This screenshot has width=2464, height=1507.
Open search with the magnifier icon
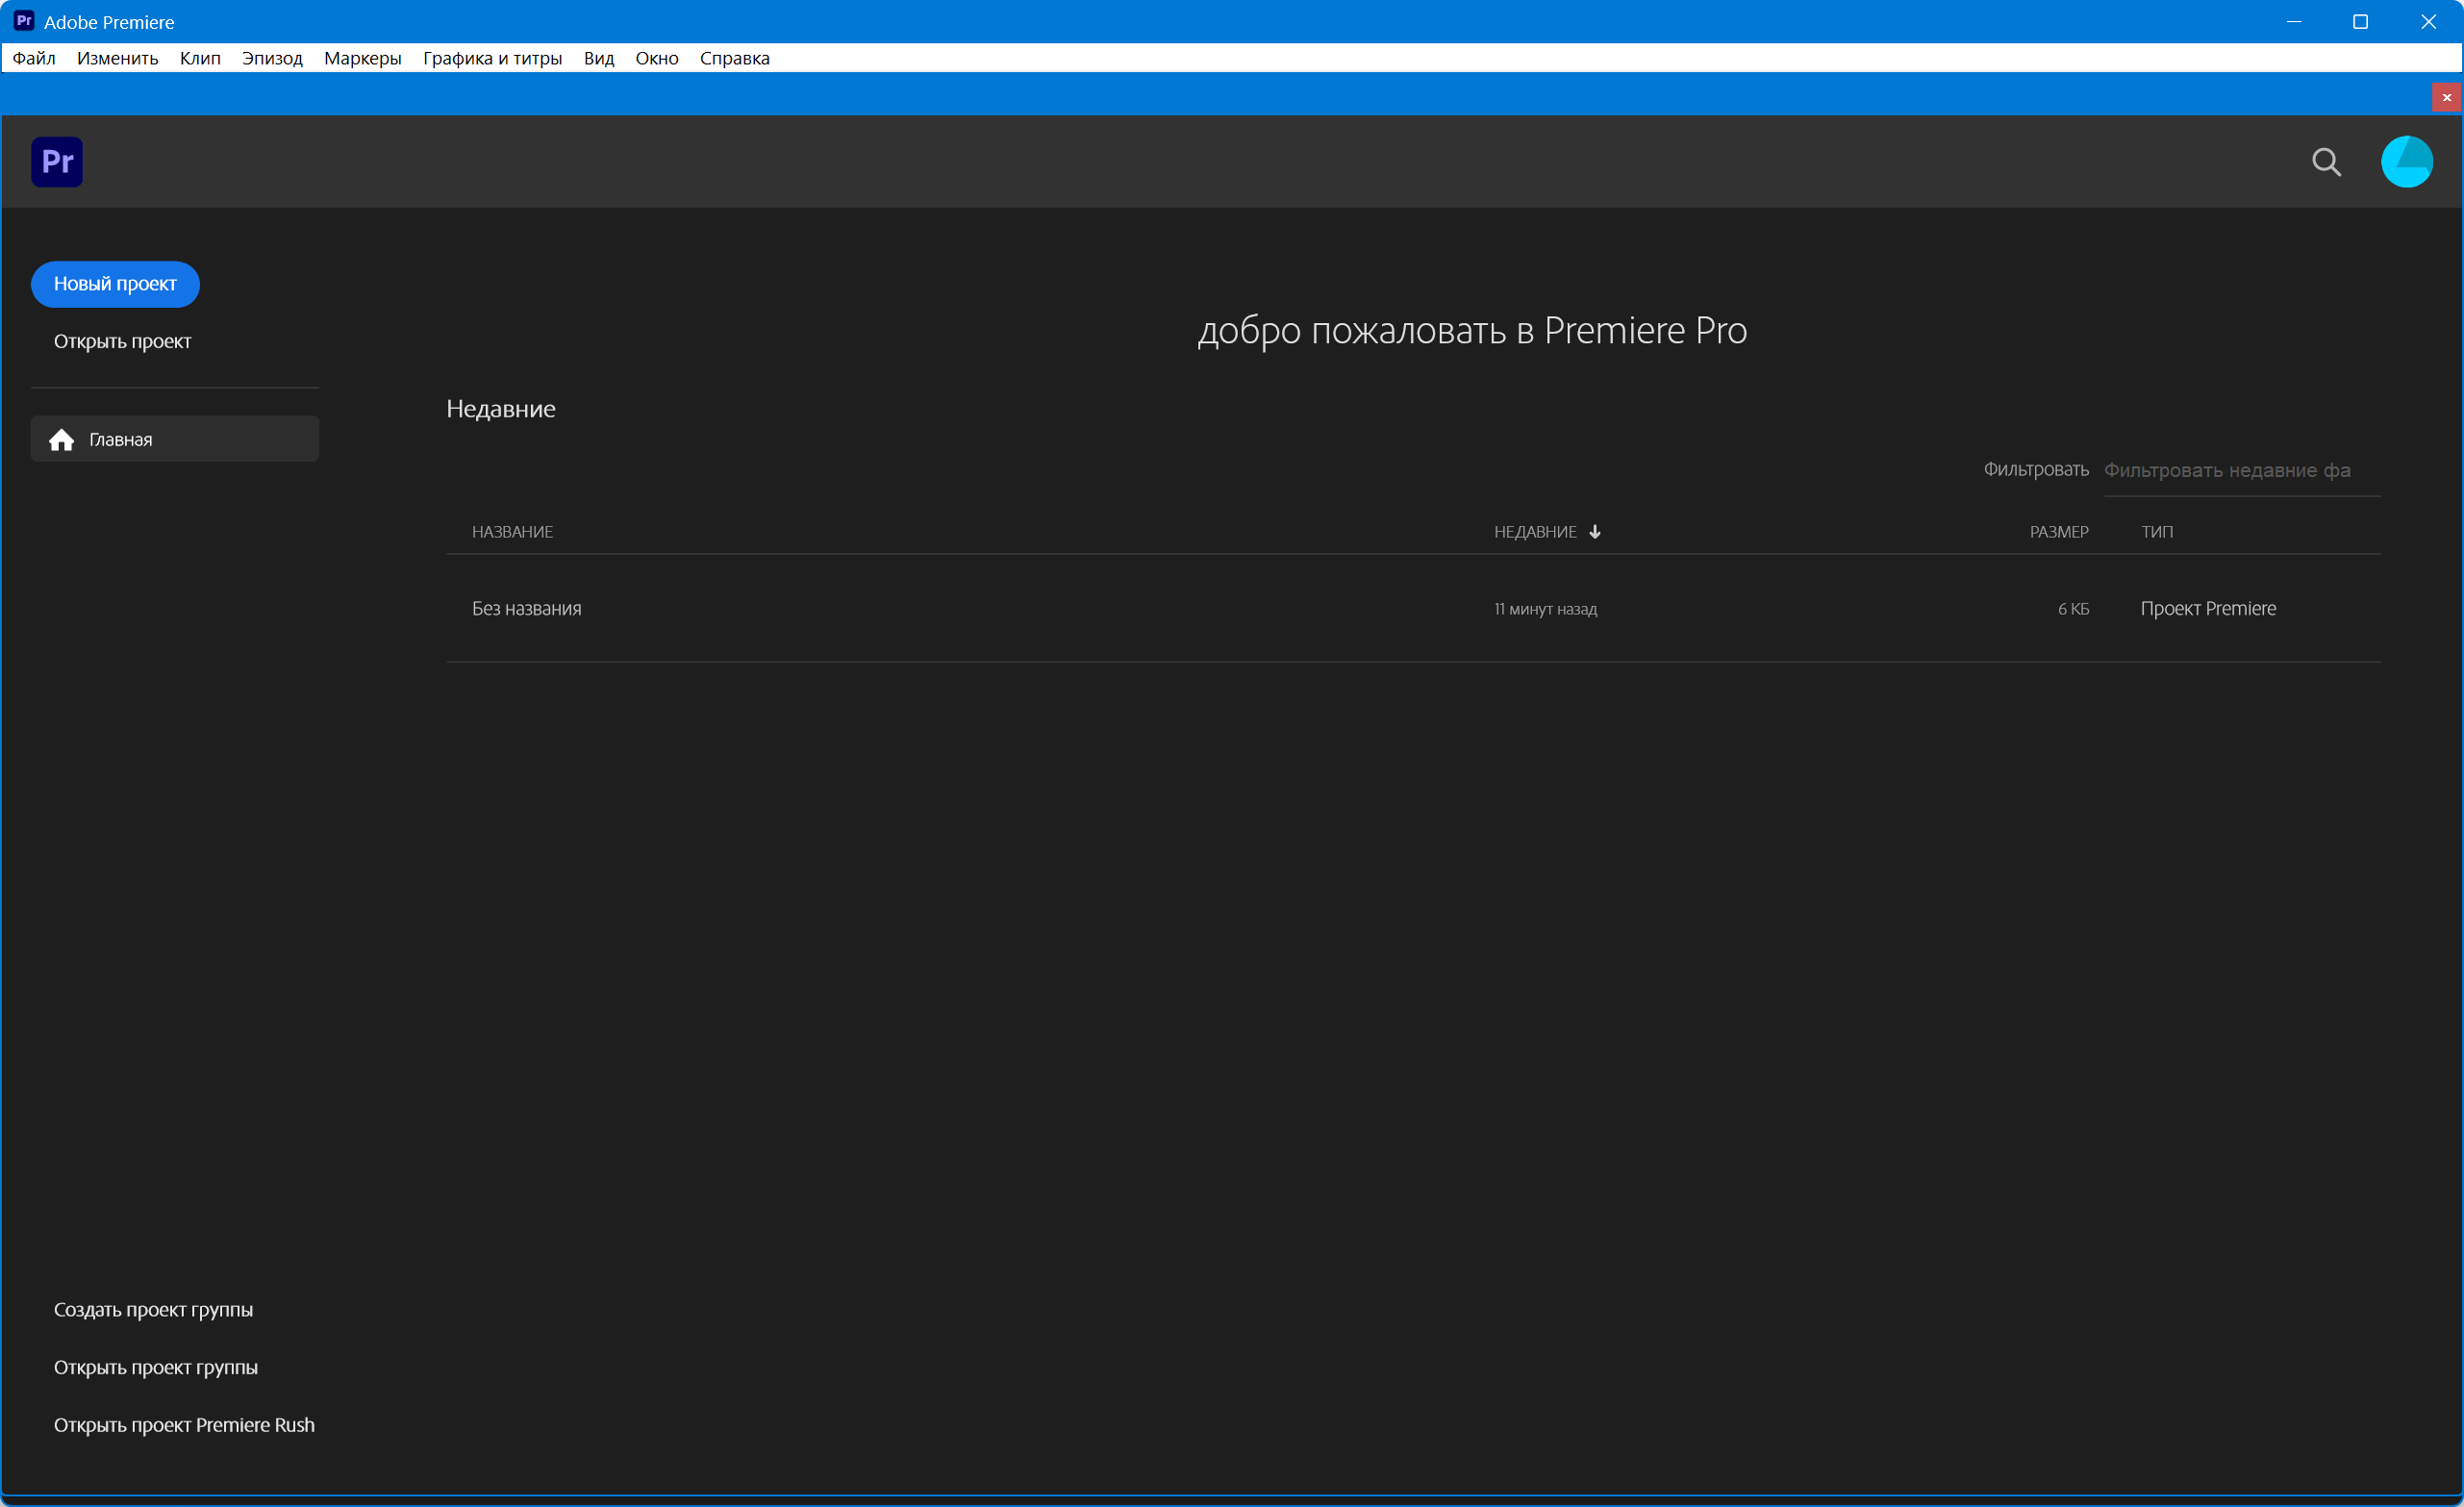coord(2326,162)
